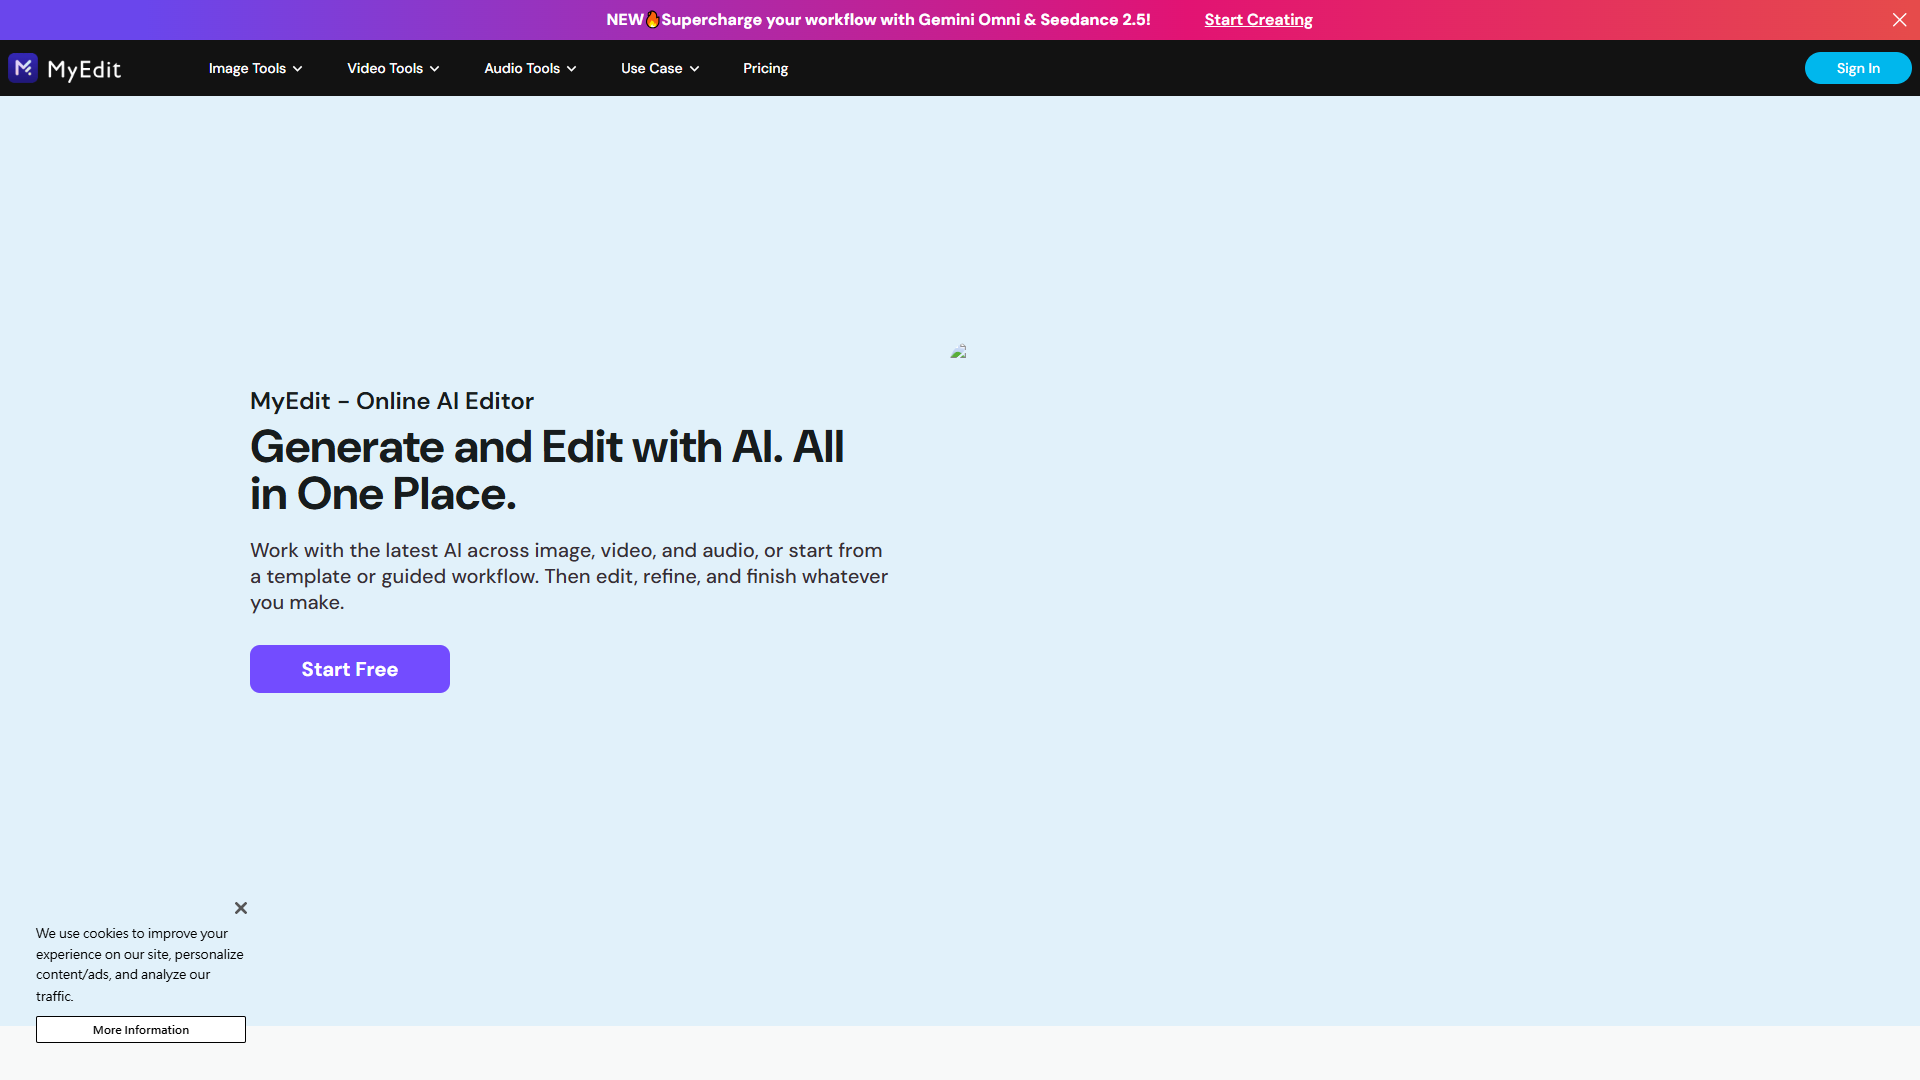This screenshot has height=1080, width=1920.
Task: Dismiss the cookie notice with X
Action: (241, 908)
